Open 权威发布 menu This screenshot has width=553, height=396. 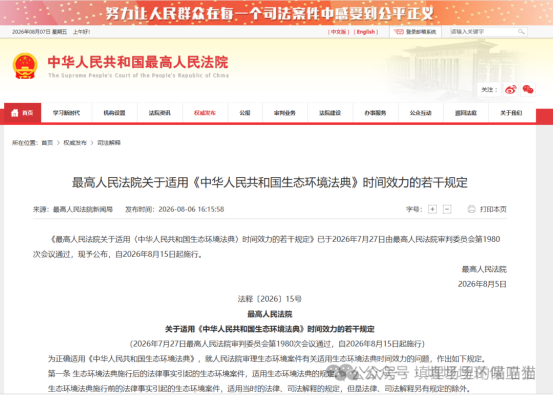pyautogui.click(x=205, y=113)
